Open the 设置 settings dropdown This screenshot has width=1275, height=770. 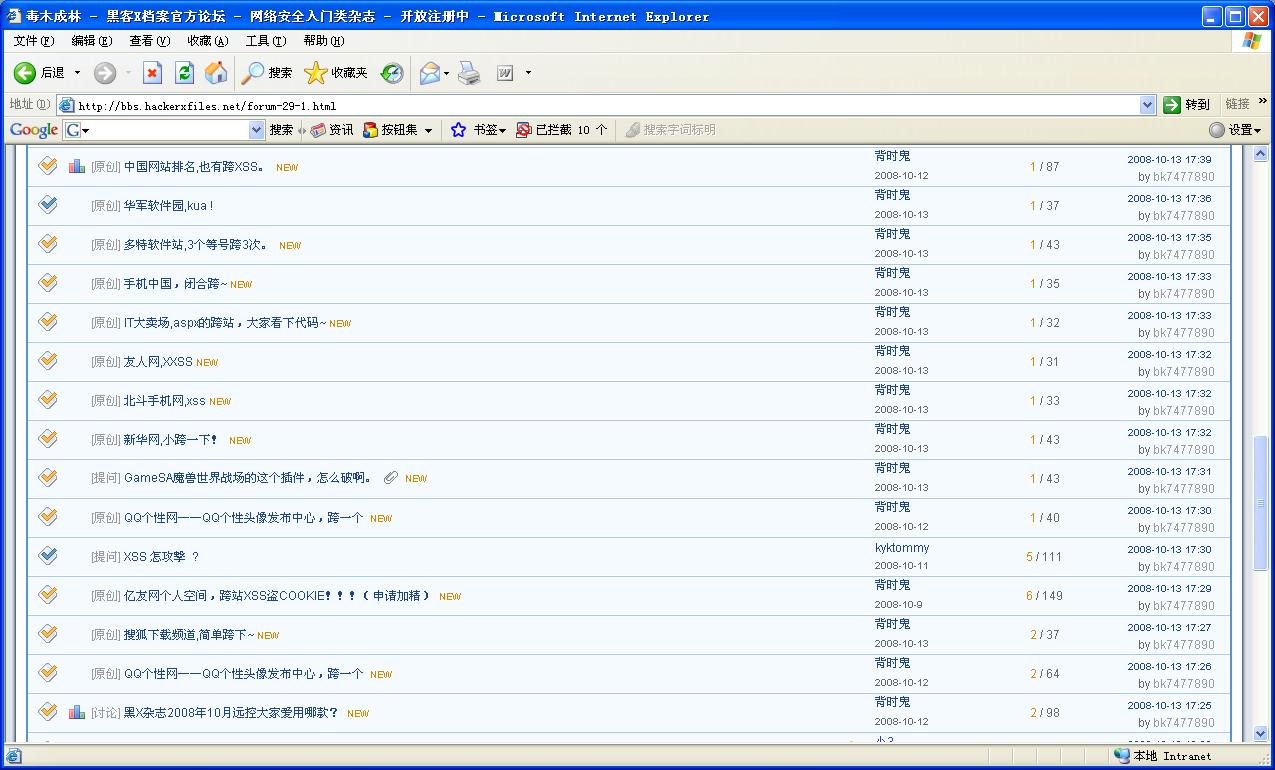click(x=1235, y=130)
